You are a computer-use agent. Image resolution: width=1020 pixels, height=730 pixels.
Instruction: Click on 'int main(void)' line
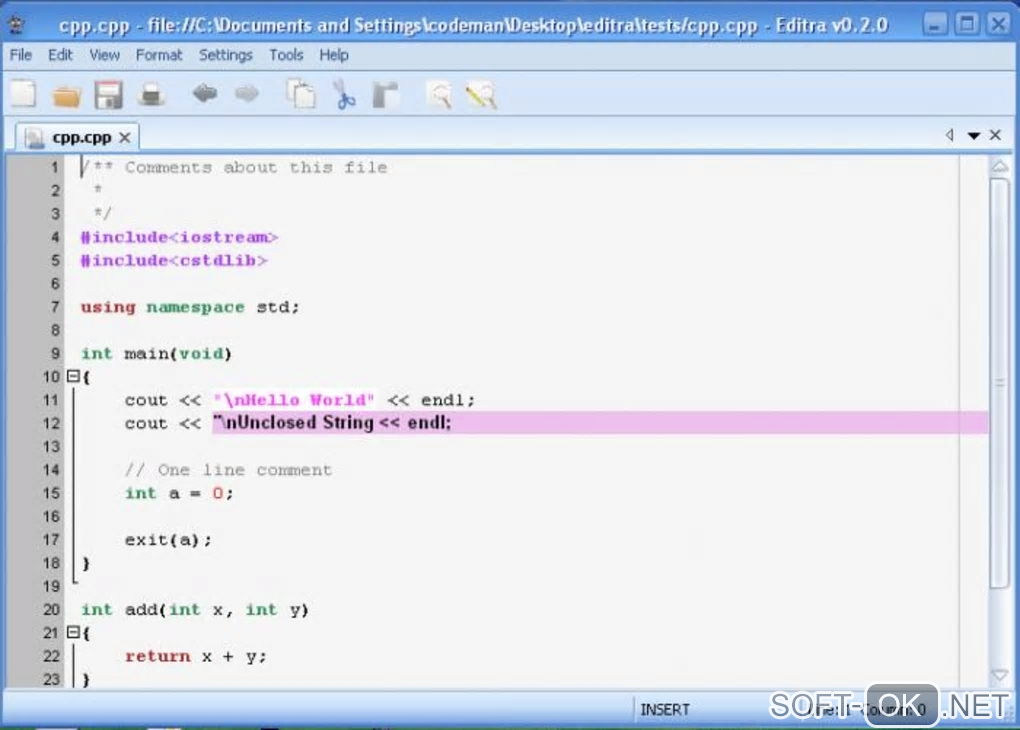pyautogui.click(x=156, y=353)
